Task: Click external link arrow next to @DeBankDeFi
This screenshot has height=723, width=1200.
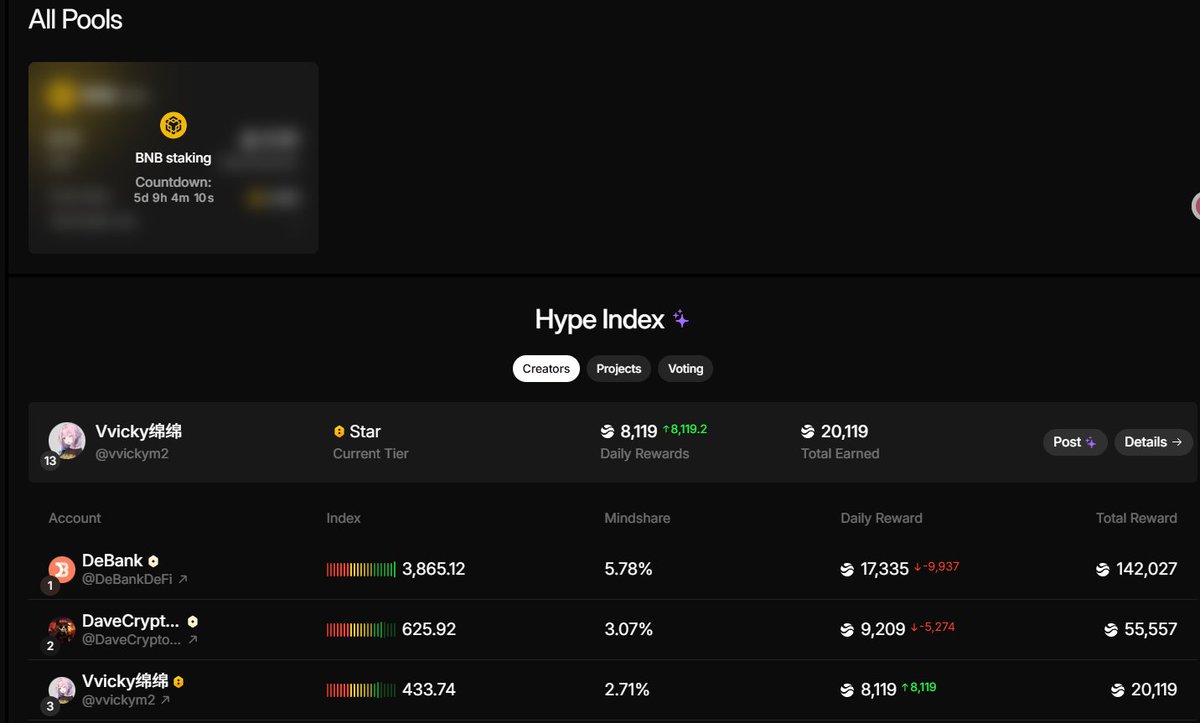Action: point(183,579)
